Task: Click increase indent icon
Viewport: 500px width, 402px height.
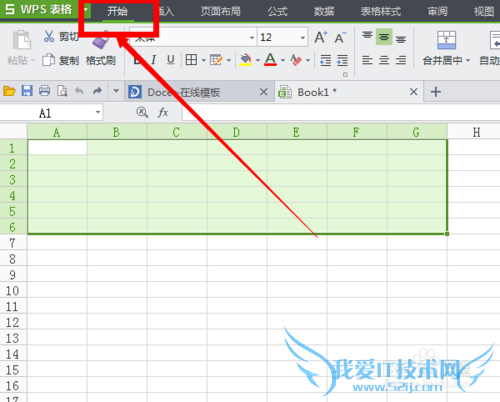Action: click(x=343, y=61)
